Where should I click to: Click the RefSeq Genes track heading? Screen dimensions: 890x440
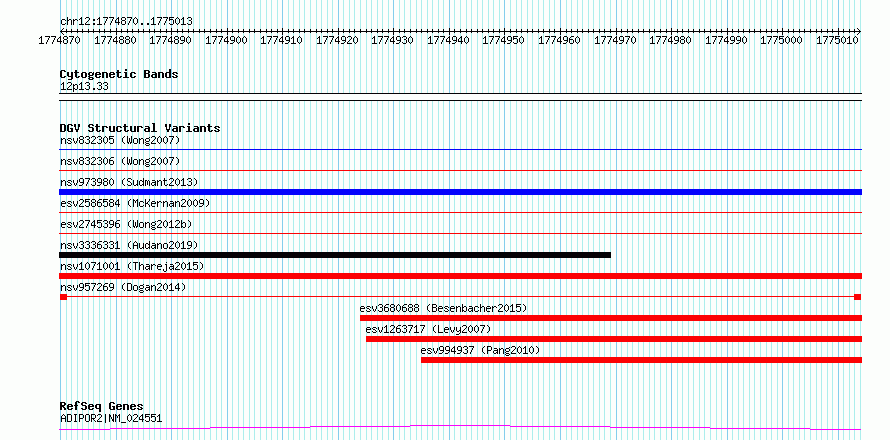click(x=102, y=407)
